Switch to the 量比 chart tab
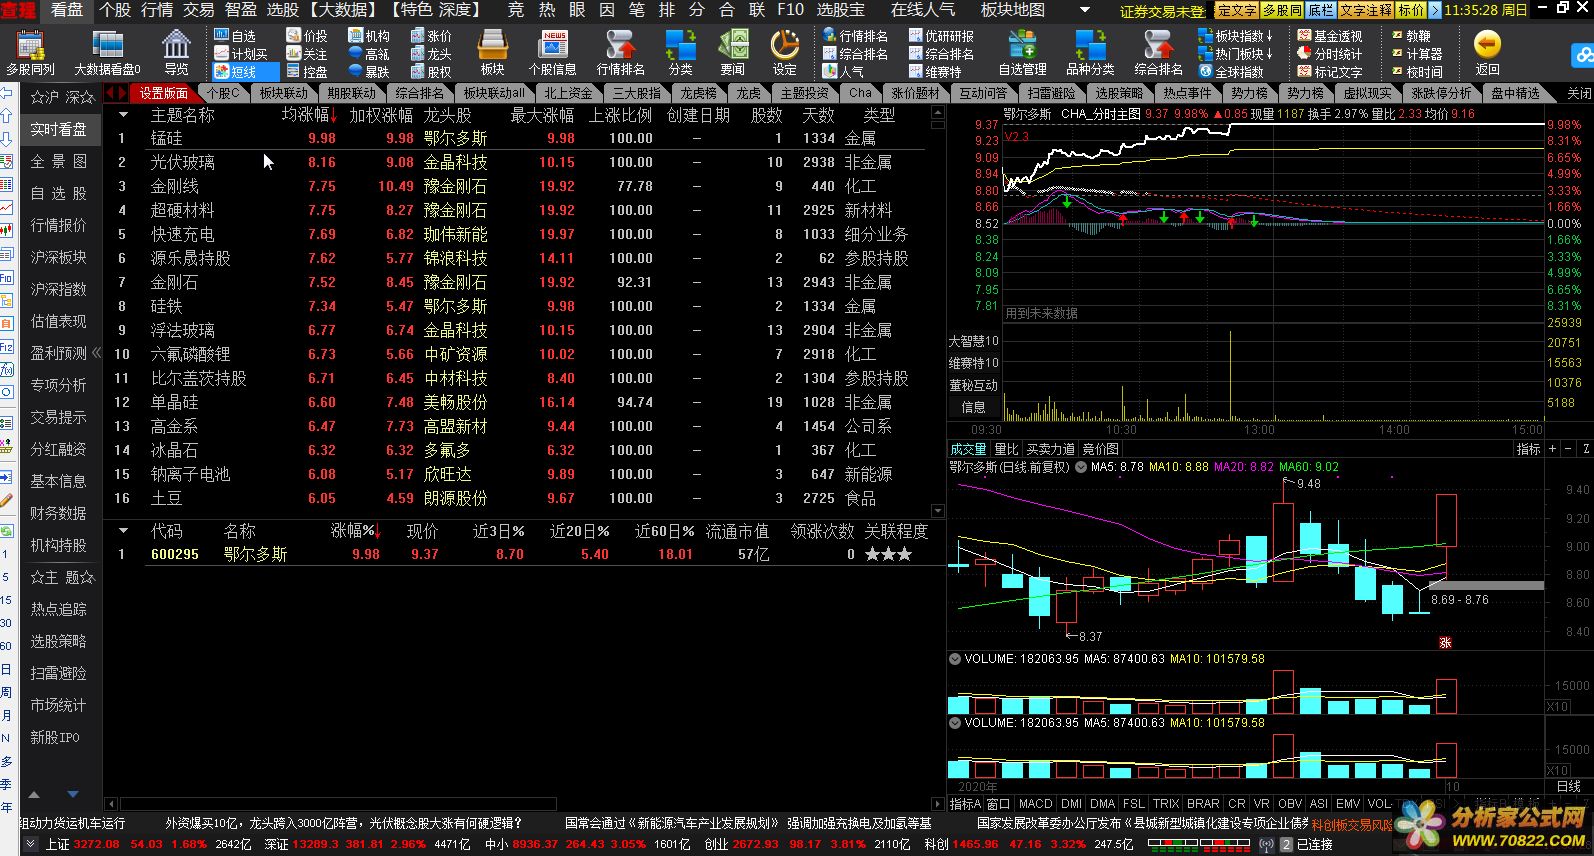The height and width of the screenshot is (856, 1594). click(x=1006, y=450)
